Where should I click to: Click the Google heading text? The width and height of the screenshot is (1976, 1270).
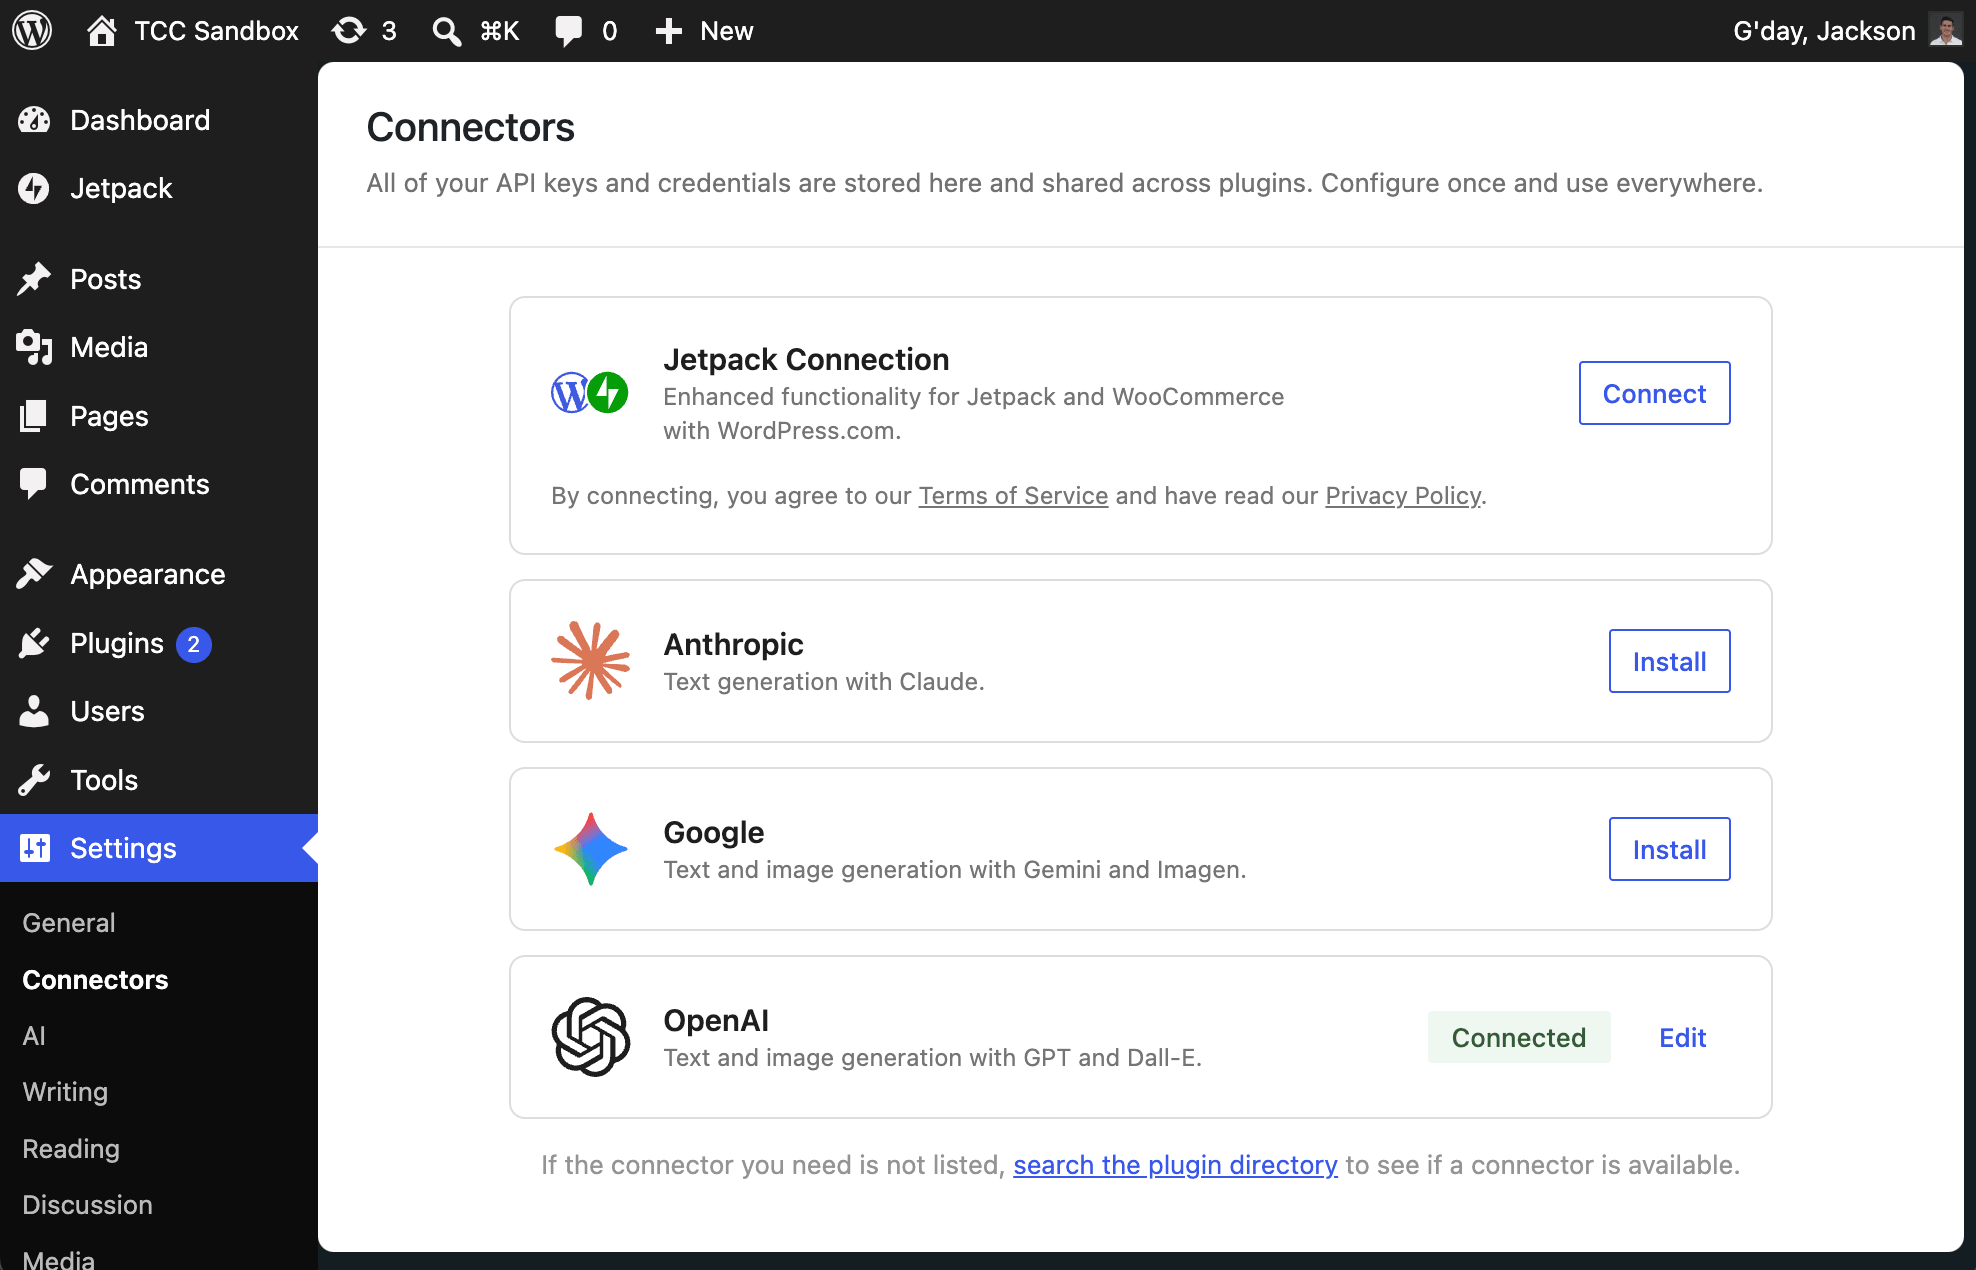coord(713,832)
